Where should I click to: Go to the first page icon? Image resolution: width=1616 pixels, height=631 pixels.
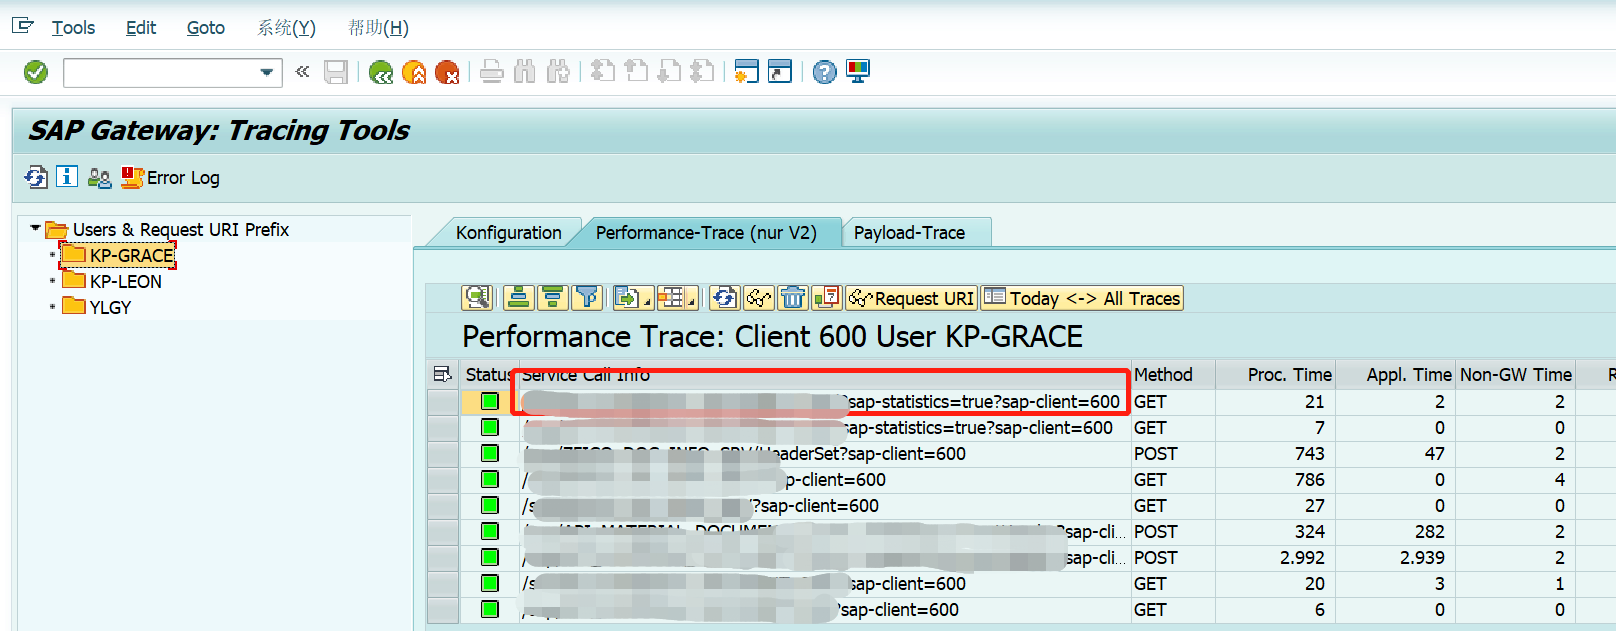602,72
